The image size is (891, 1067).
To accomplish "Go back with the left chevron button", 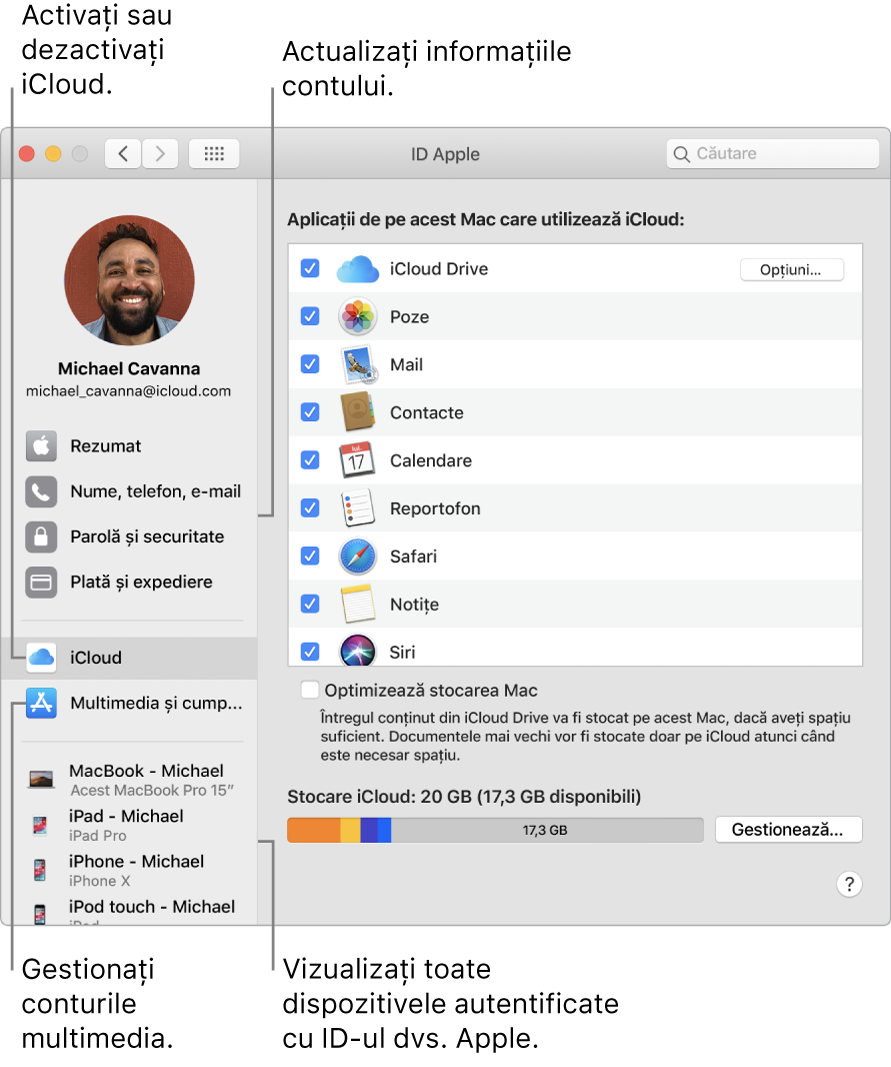I will 123,154.
